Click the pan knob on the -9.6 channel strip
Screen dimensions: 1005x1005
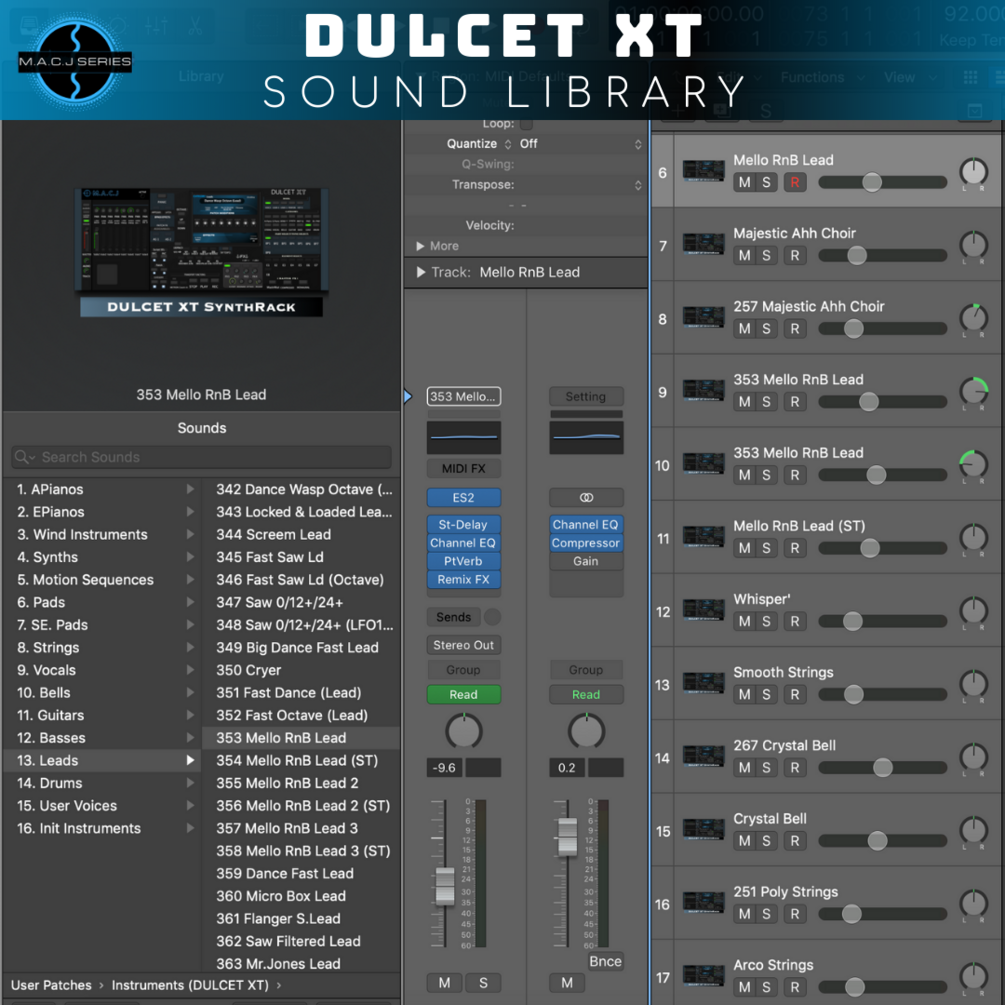463,731
